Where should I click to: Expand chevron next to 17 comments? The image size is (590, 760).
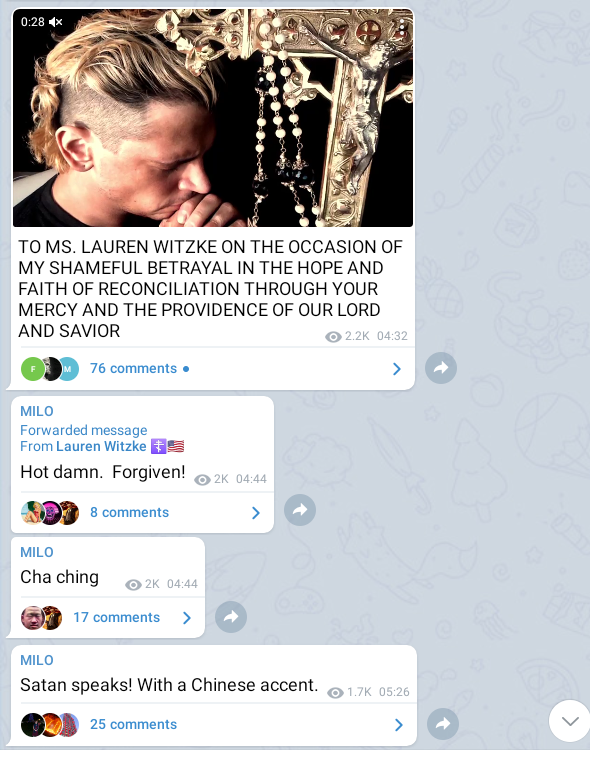187,618
